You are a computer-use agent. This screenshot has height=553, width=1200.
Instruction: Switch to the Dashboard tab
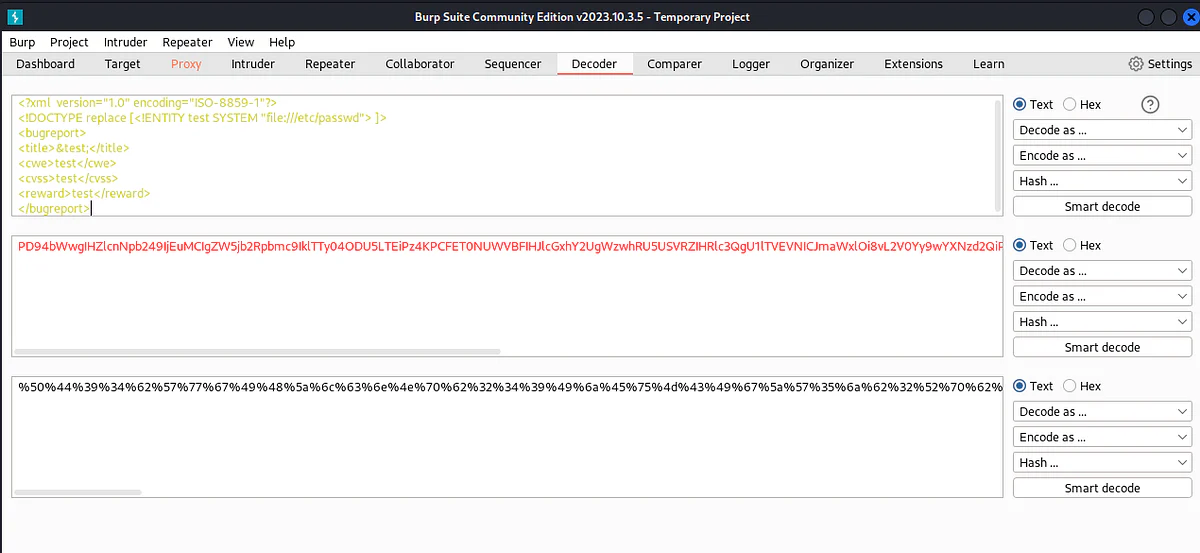click(x=45, y=64)
